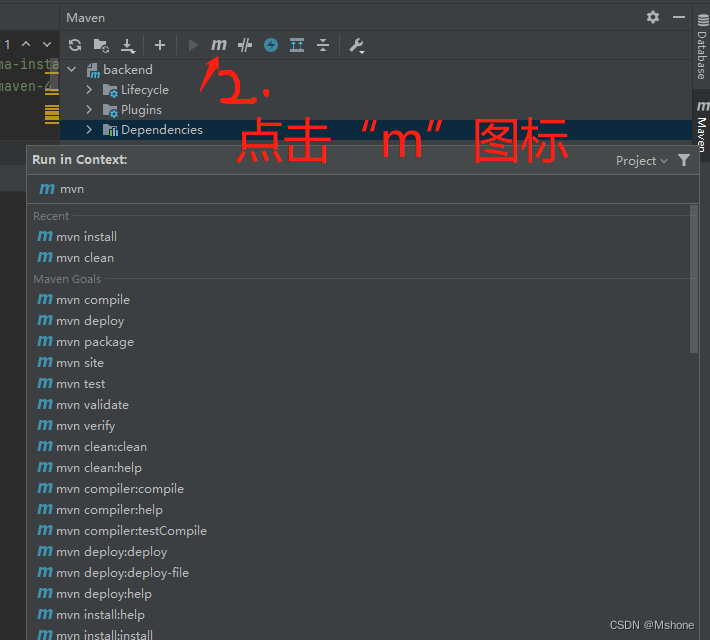Select Lifecycle folder item

click(x=136, y=90)
